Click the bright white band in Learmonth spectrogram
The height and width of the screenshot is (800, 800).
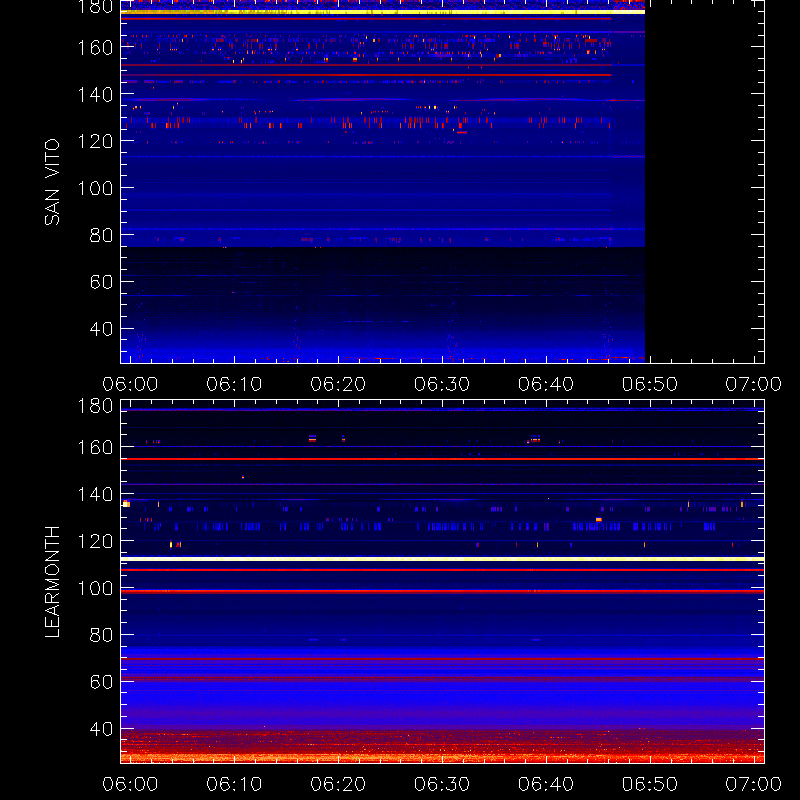[x=442, y=559]
